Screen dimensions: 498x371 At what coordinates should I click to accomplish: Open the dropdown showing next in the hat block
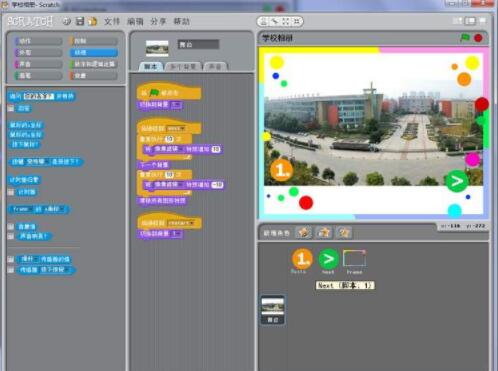tap(176, 128)
